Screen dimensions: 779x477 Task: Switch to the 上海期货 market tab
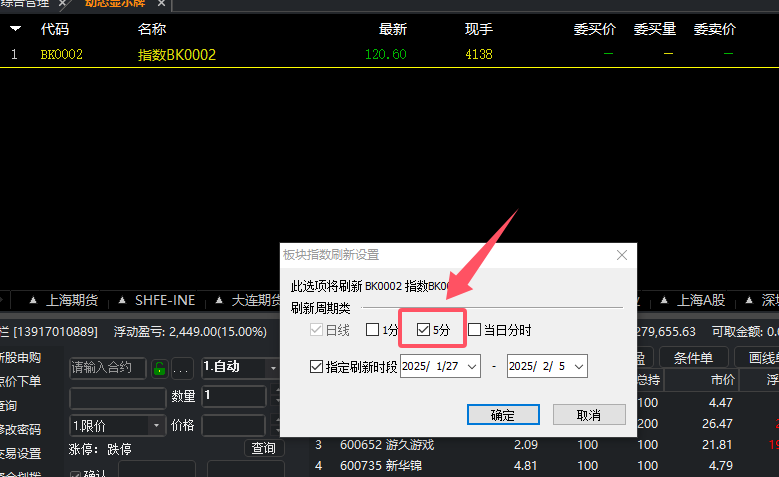coord(72,300)
